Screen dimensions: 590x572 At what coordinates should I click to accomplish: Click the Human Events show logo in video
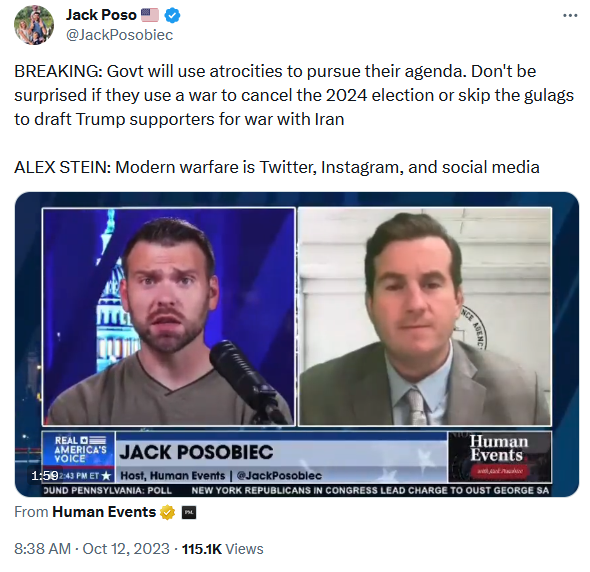coord(499,456)
